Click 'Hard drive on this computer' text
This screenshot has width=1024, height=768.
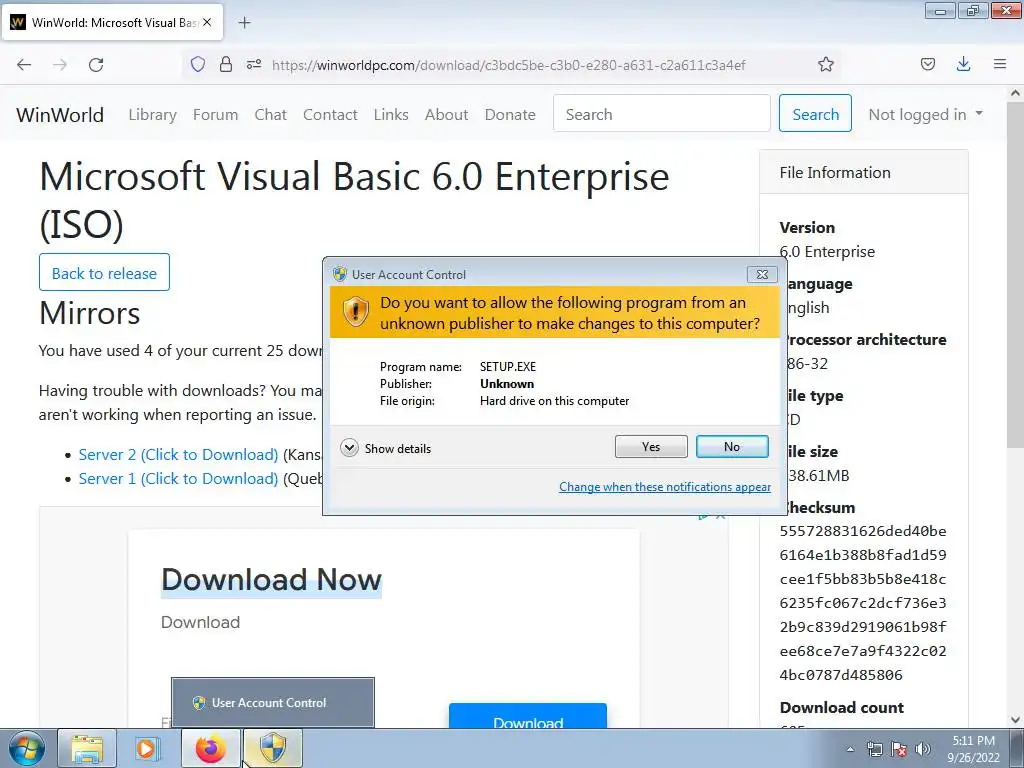pos(554,400)
